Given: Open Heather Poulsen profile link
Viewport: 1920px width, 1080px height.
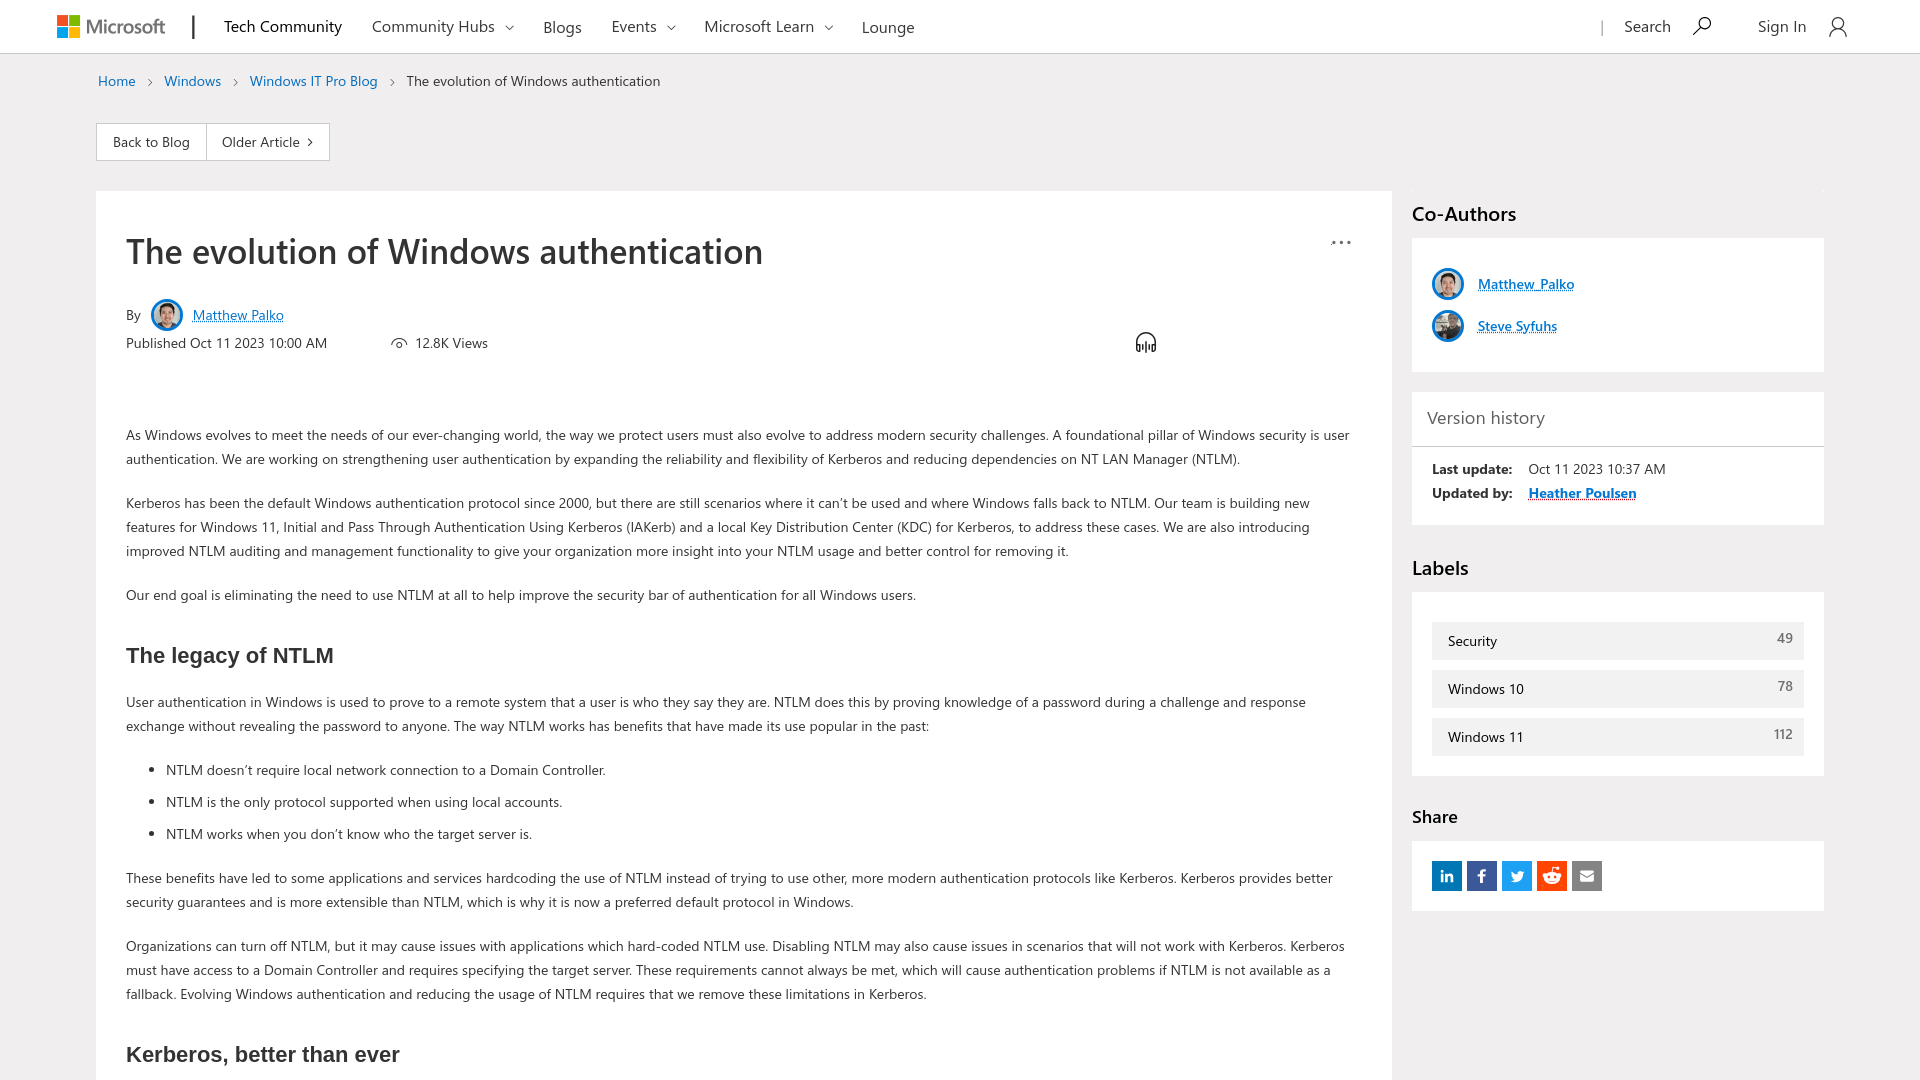Looking at the screenshot, I should 1582,493.
